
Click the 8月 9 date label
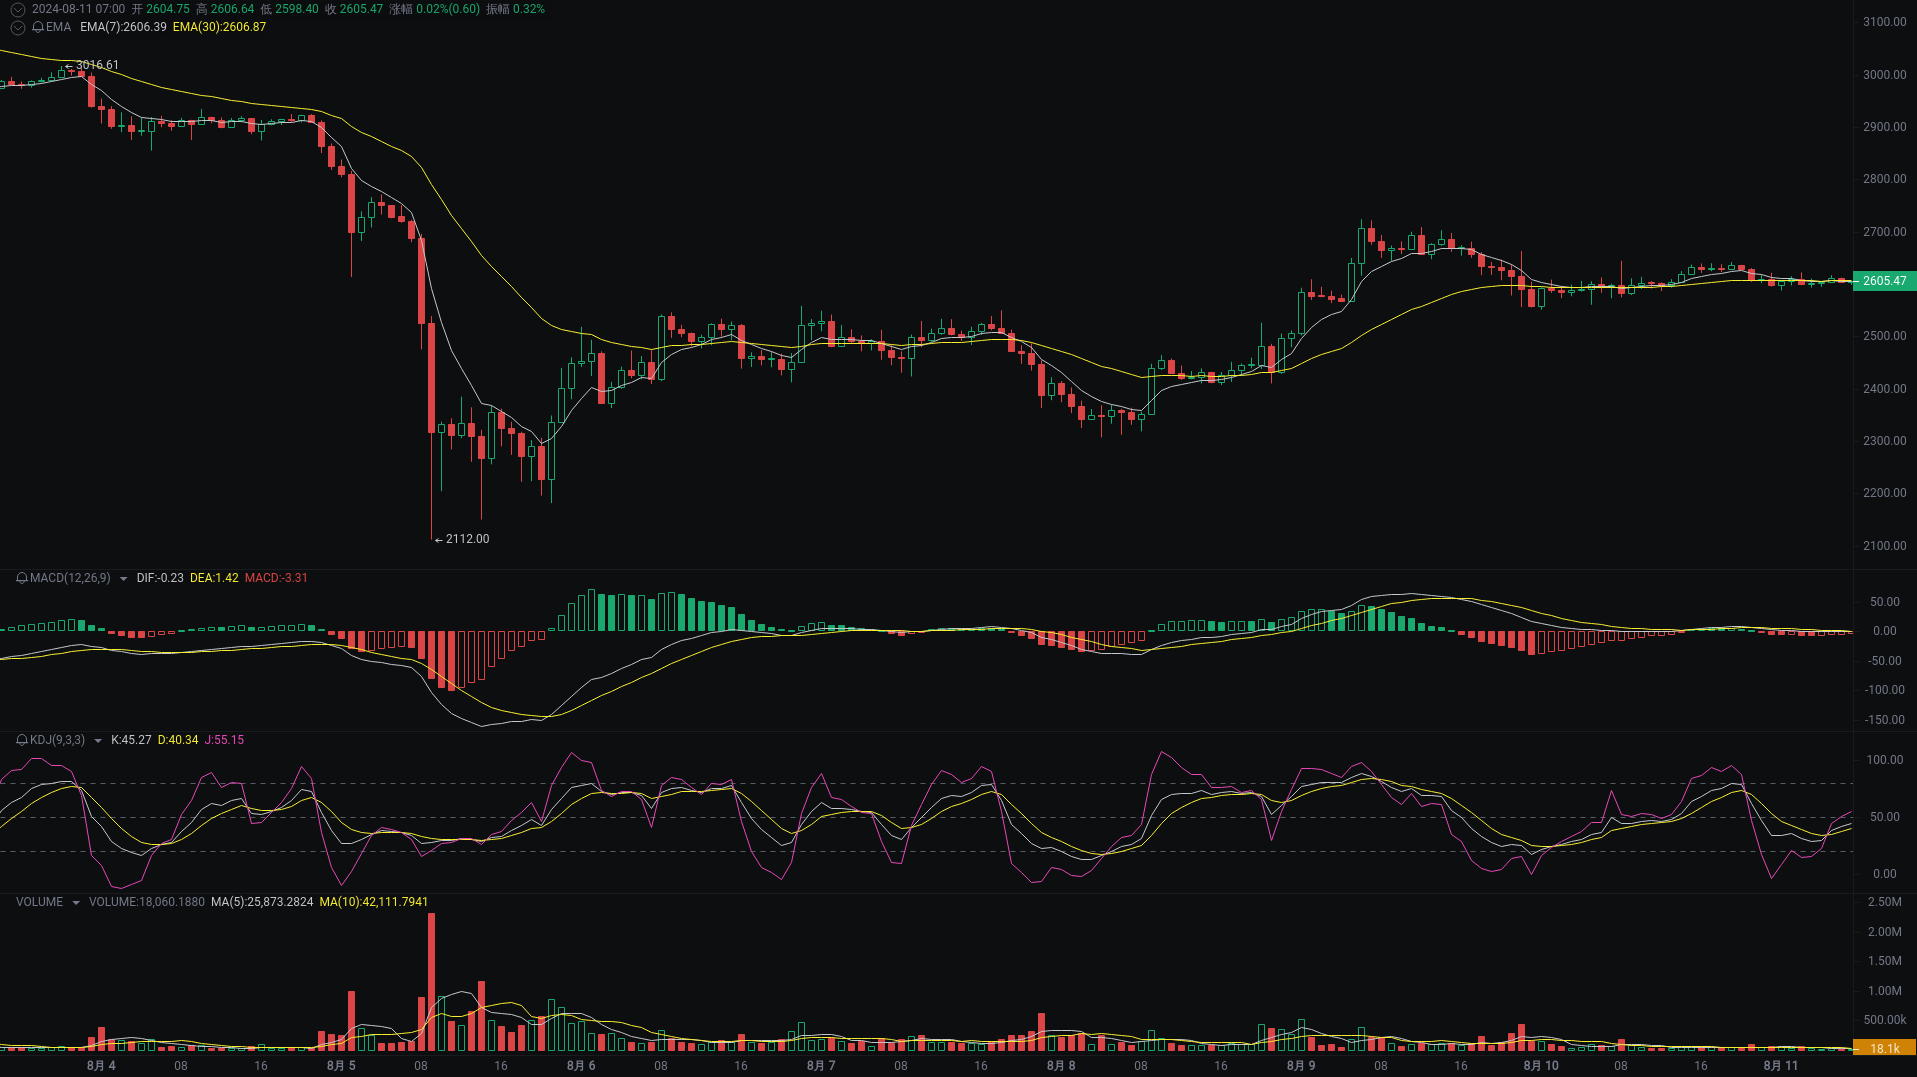click(1301, 1066)
